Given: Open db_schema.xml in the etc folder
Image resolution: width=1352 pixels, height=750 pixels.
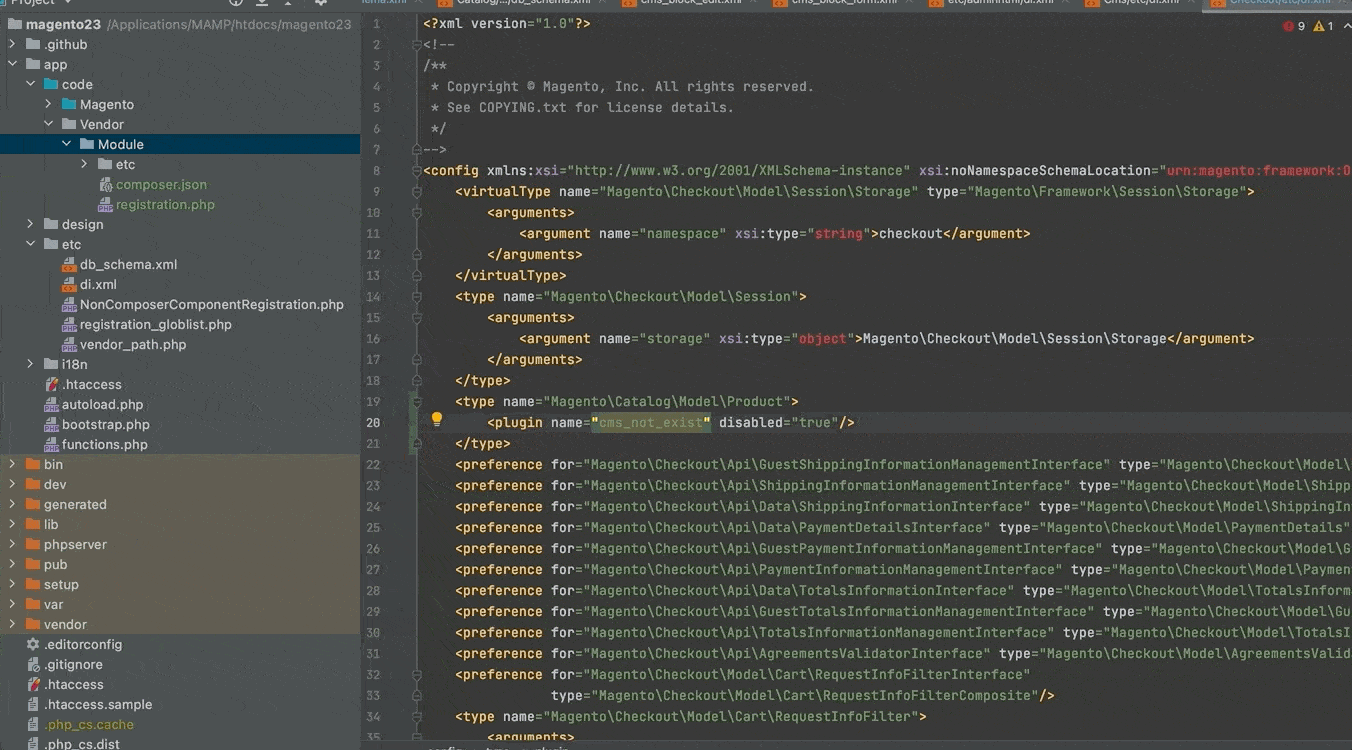Looking at the screenshot, I should [x=128, y=264].
